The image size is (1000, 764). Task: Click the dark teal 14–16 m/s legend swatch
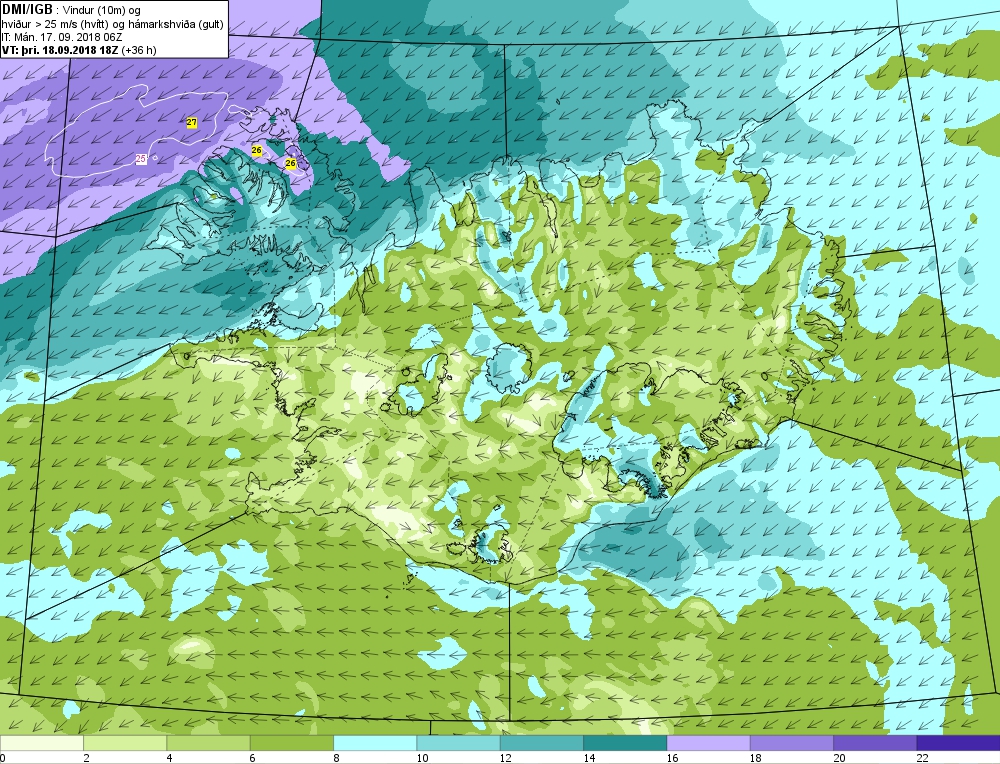point(625,743)
